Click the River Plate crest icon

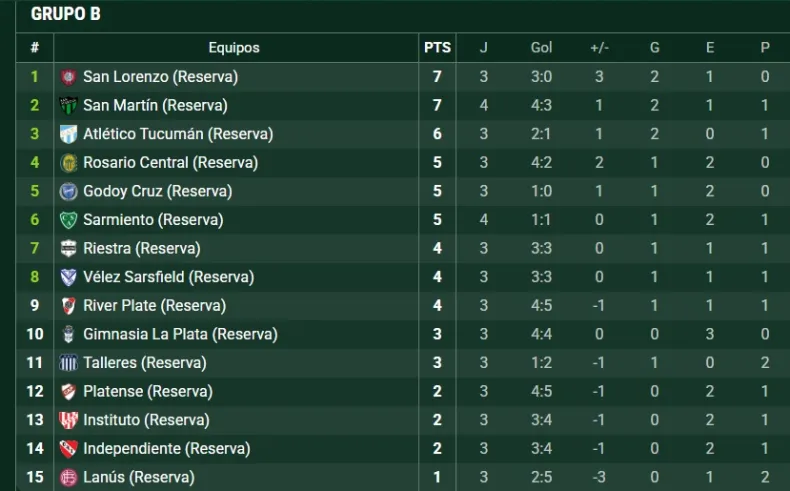(69, 306)
